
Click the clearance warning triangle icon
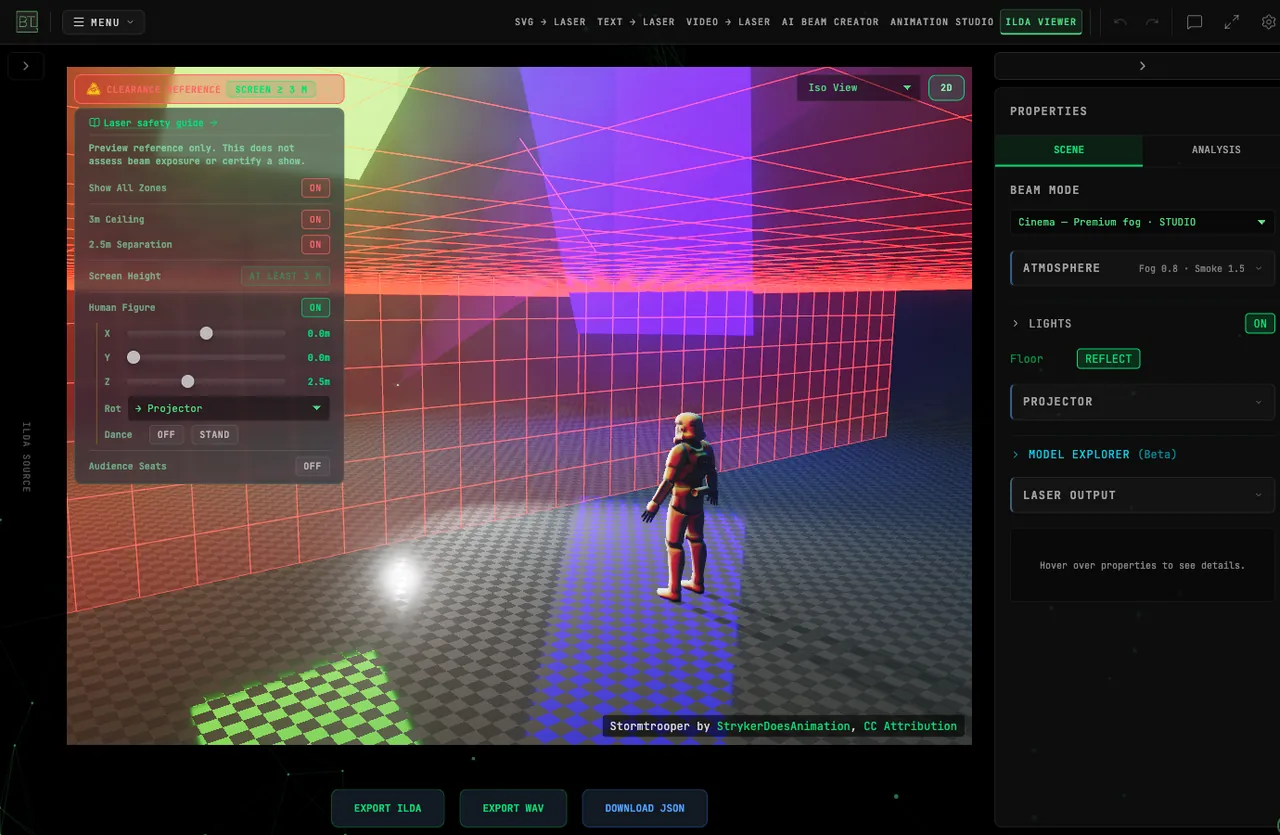point(93,89)
